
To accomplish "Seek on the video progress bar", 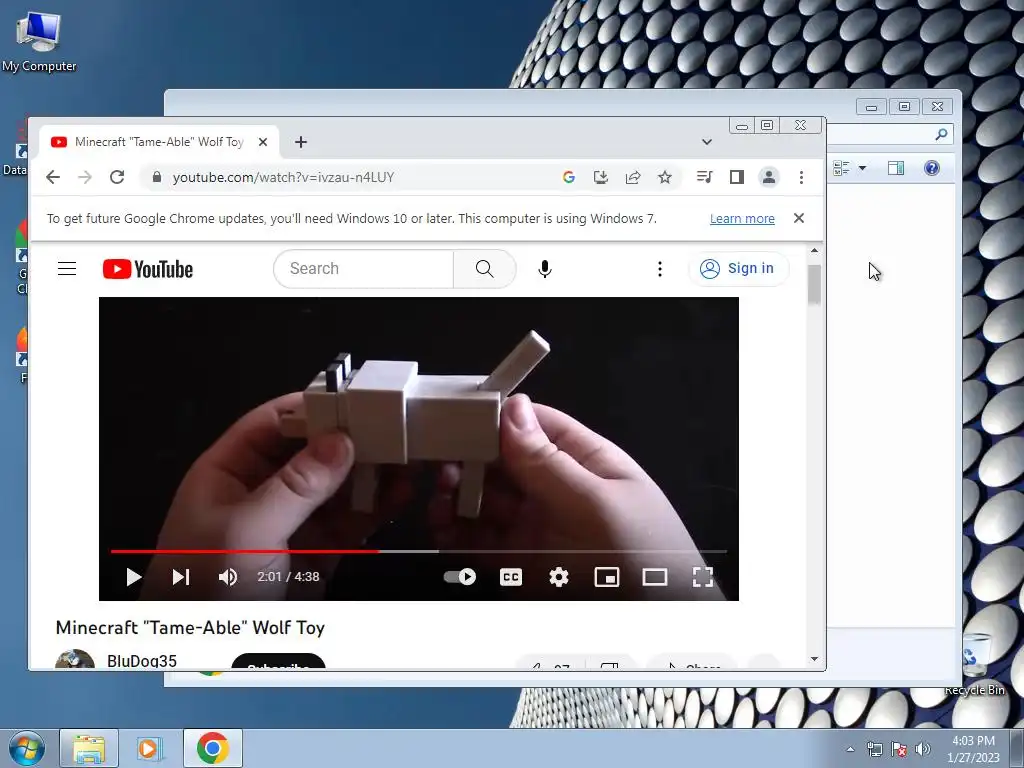I will [x=419, y=551].
